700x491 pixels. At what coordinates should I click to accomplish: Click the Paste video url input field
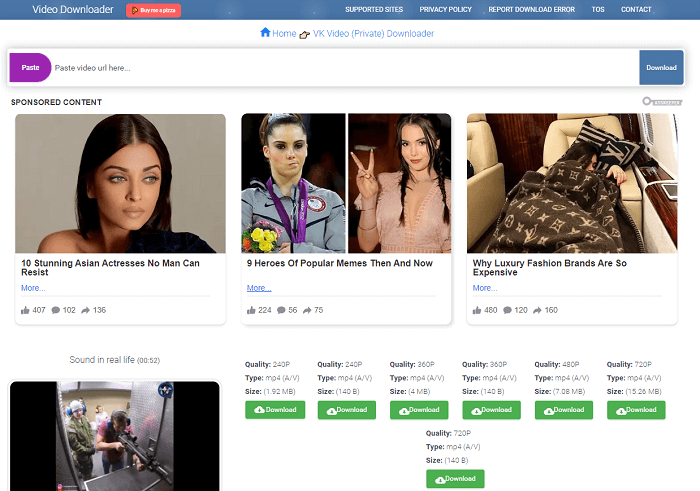tap(340, 68)
